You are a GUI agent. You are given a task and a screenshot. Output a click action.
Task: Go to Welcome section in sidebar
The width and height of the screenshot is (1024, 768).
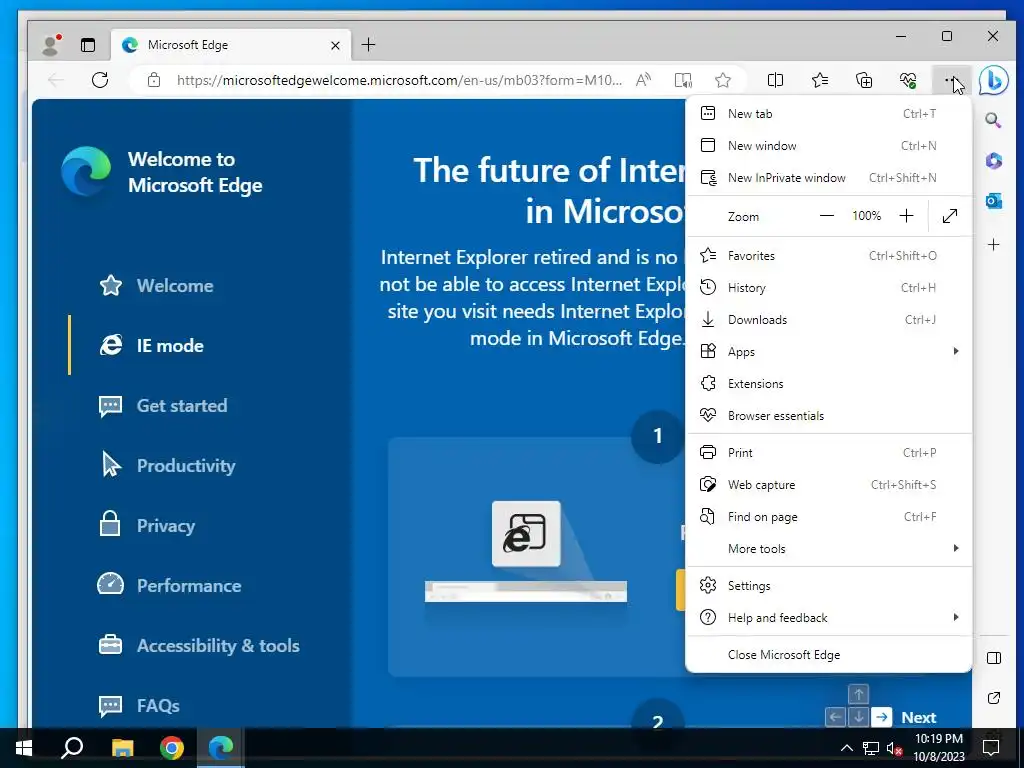click(156, 285)
